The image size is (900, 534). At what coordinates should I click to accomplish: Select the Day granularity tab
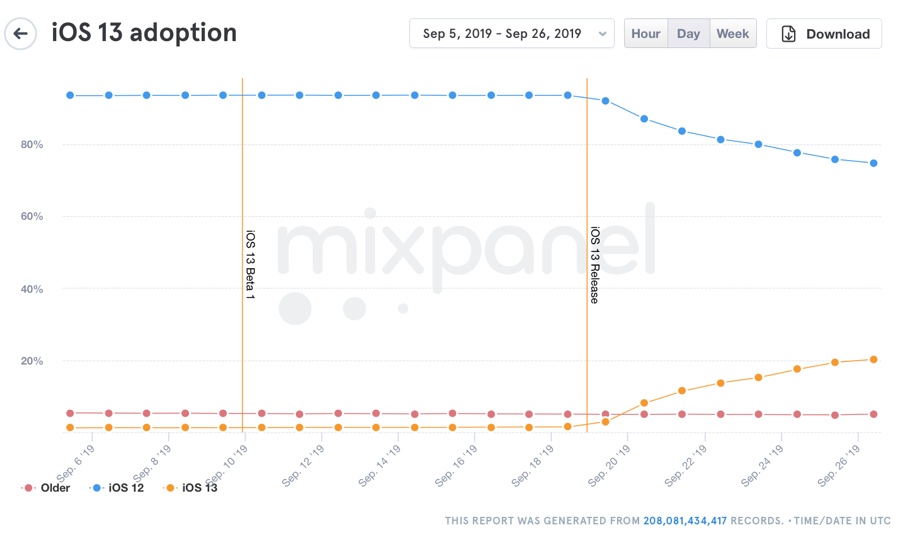(689, 34)
